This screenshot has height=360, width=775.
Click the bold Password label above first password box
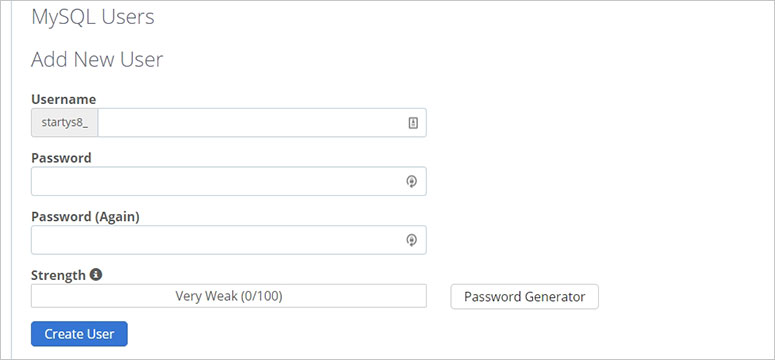(61, 158)
